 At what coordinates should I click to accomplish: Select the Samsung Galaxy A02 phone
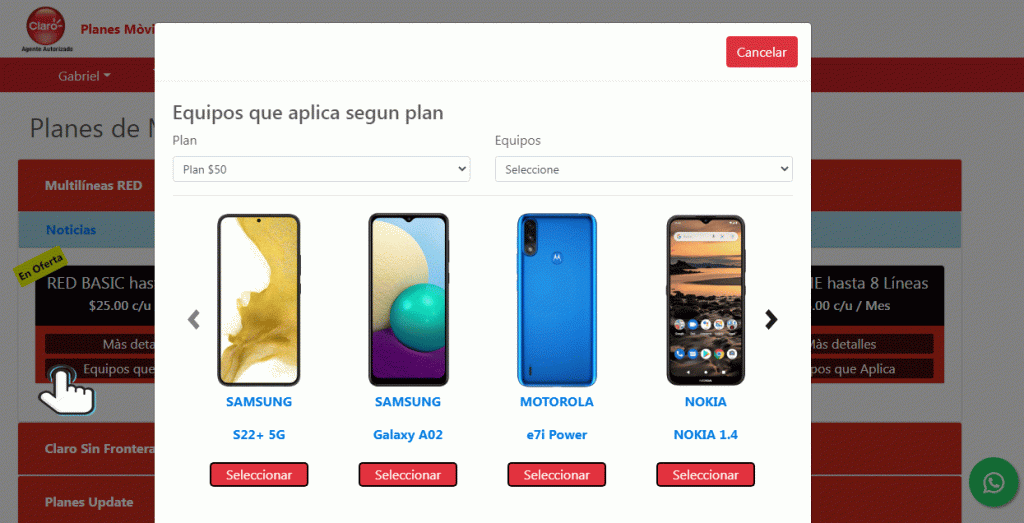pos(408,475)
